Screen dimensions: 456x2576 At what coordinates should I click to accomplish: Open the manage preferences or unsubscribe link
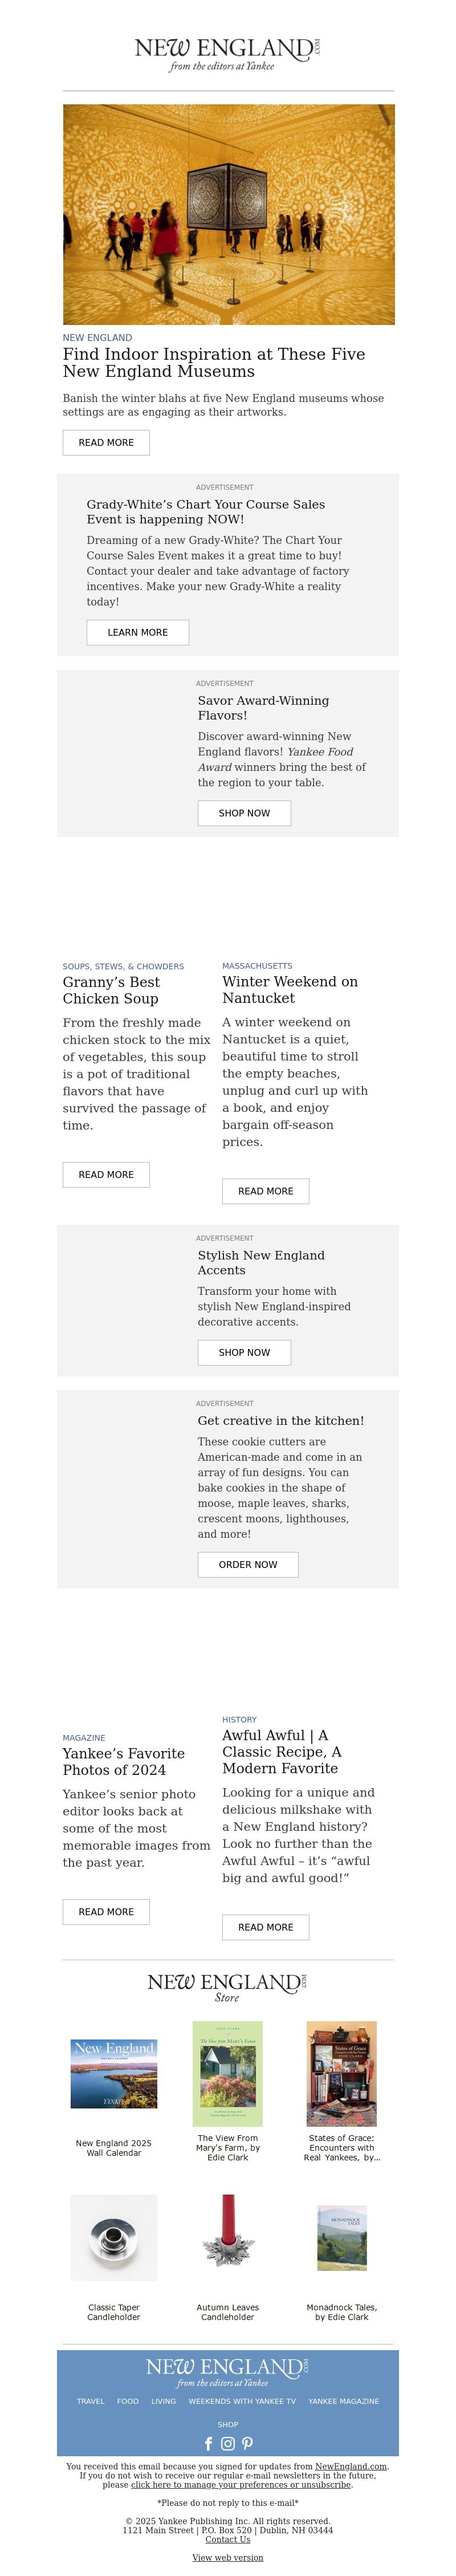pos(241,2485)
